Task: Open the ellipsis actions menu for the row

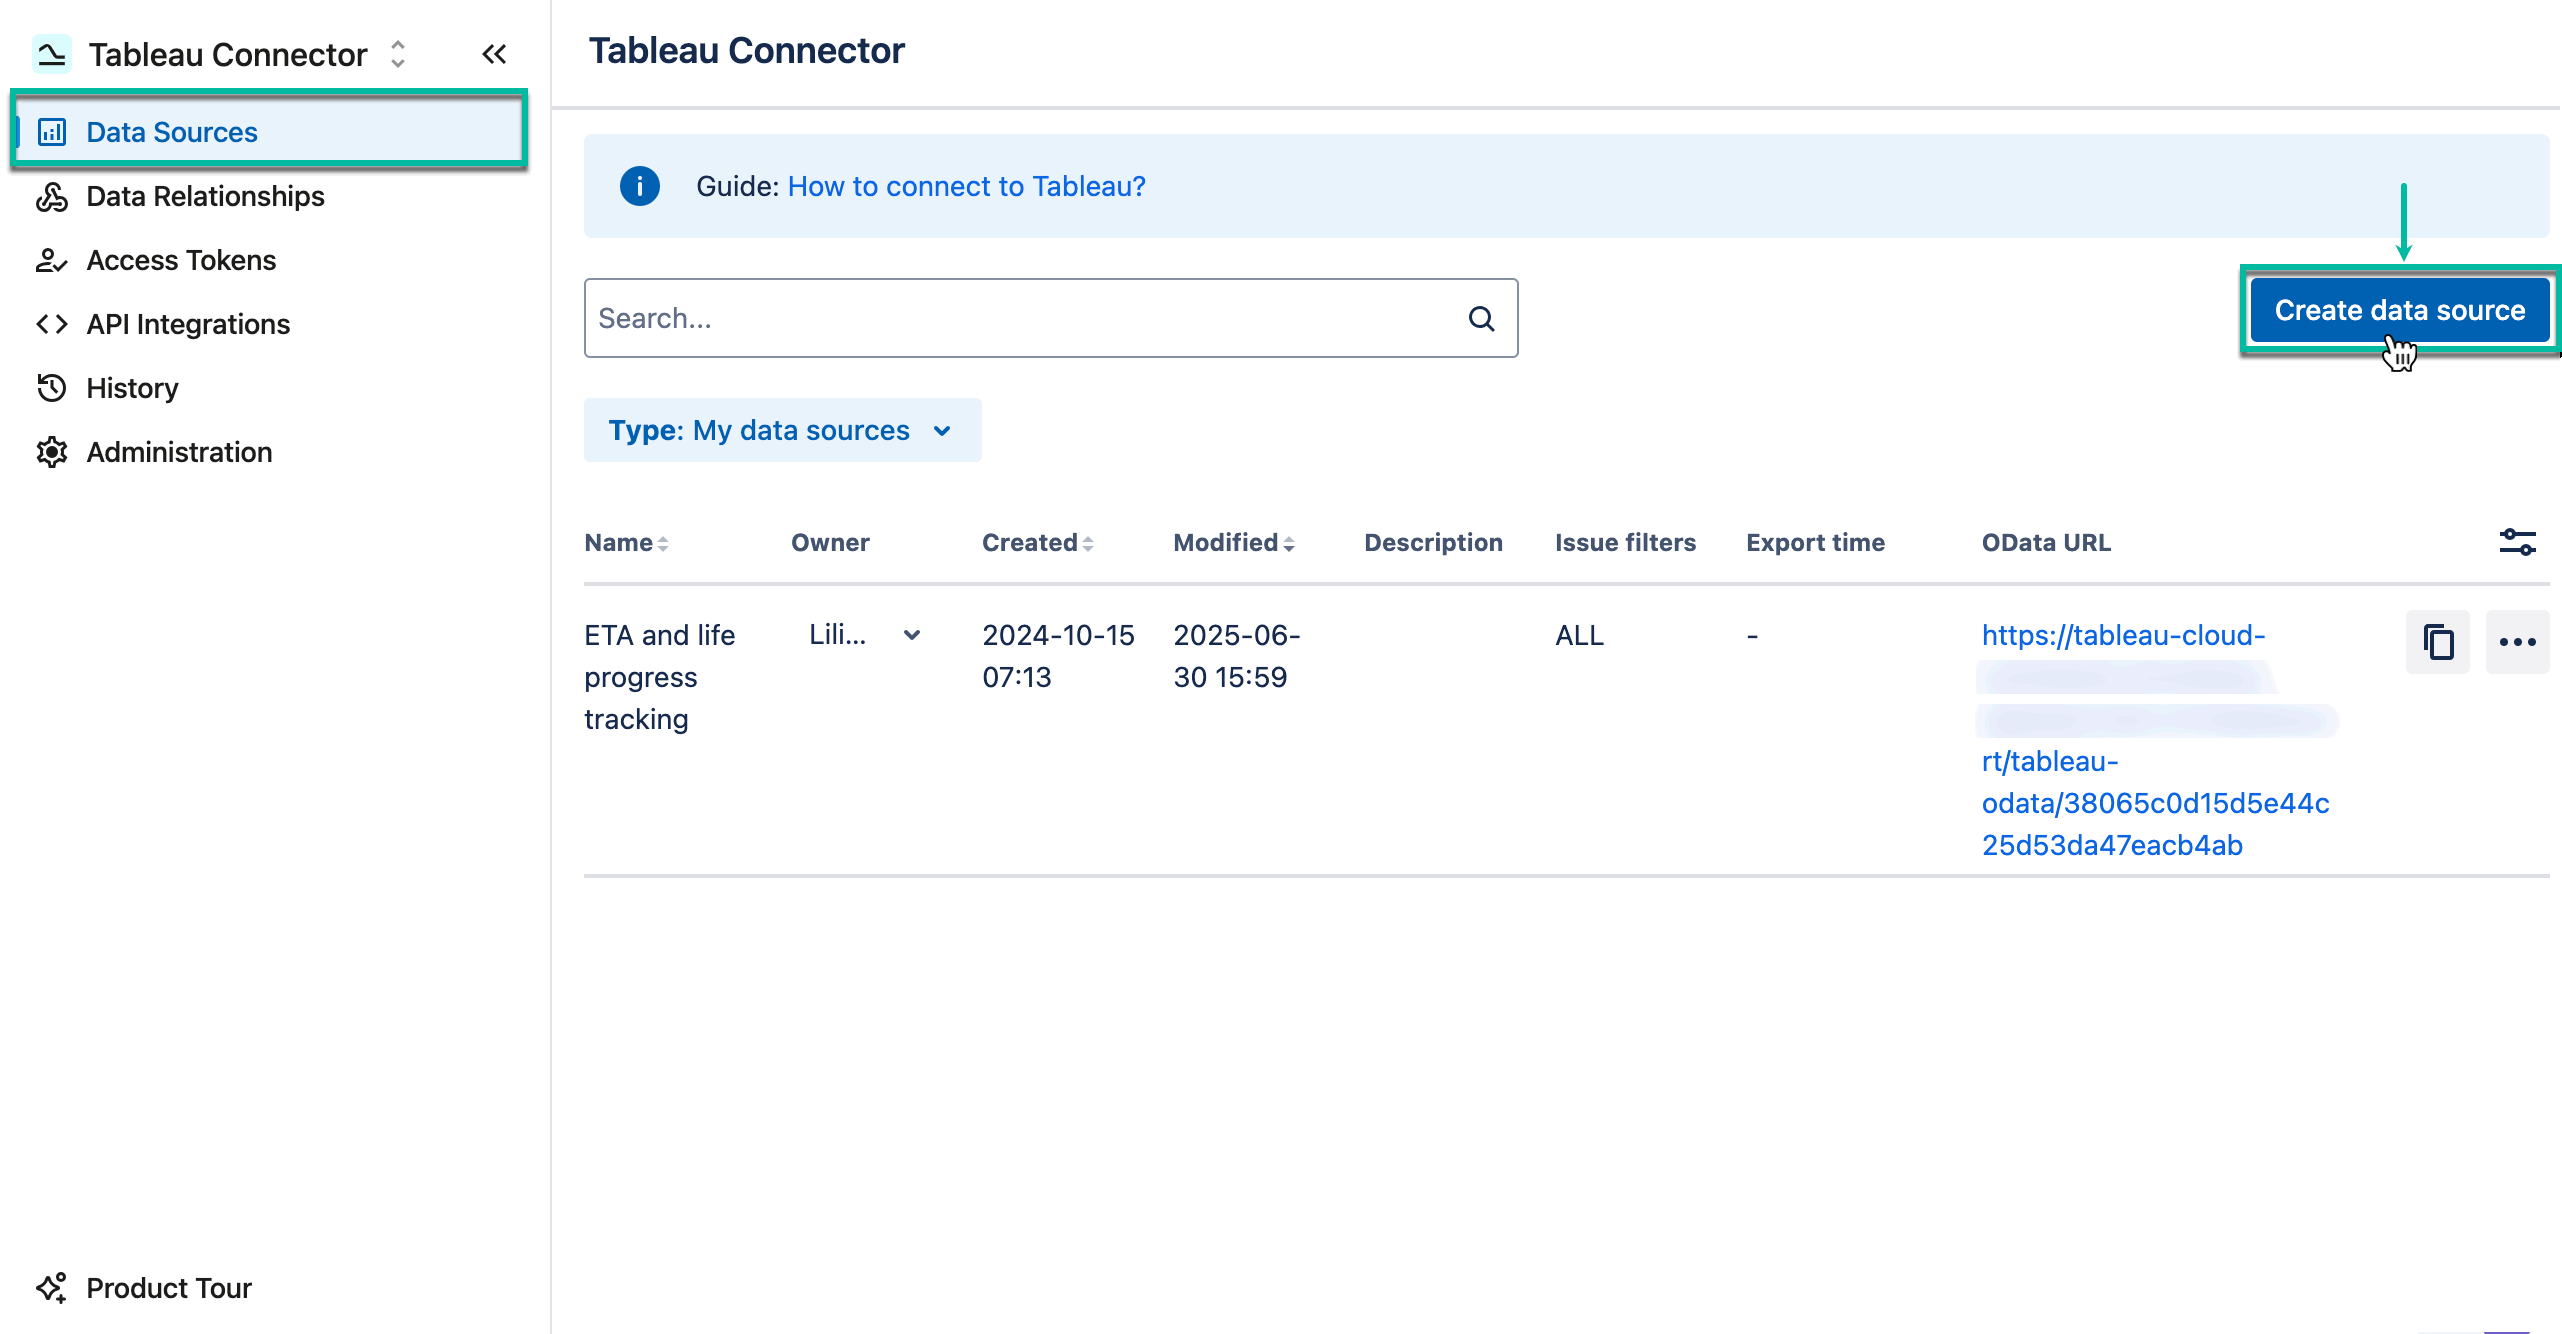Action: (x=2517, y=641)
